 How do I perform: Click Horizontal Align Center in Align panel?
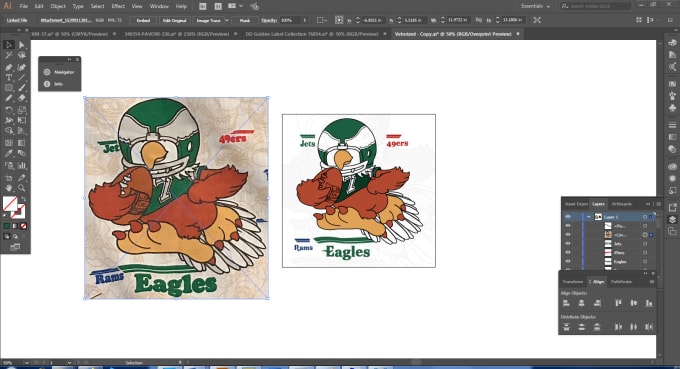pos(582,303)
